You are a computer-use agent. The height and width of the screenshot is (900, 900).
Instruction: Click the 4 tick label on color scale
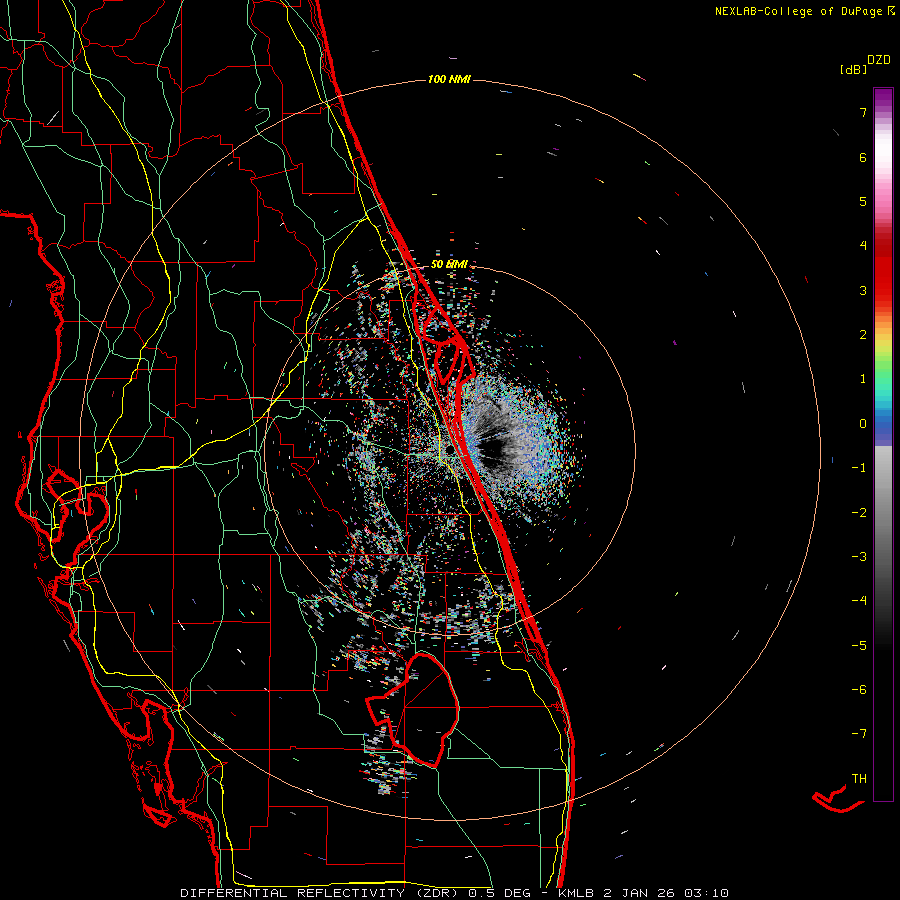pos(863,246)
